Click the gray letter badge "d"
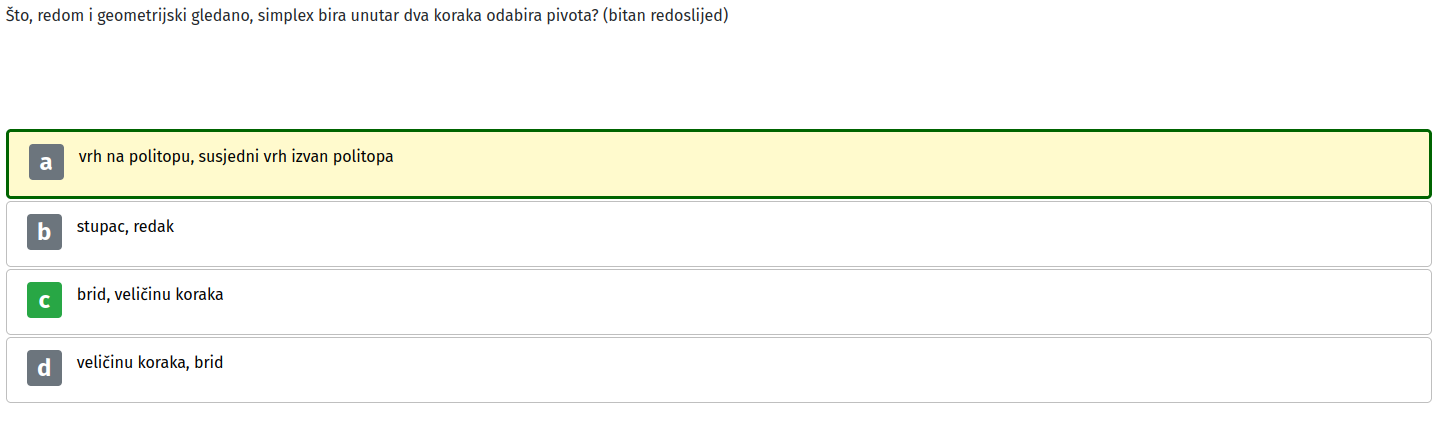Image resolution: width=1456 pixels, height=440 pixels. coord(44,368)
